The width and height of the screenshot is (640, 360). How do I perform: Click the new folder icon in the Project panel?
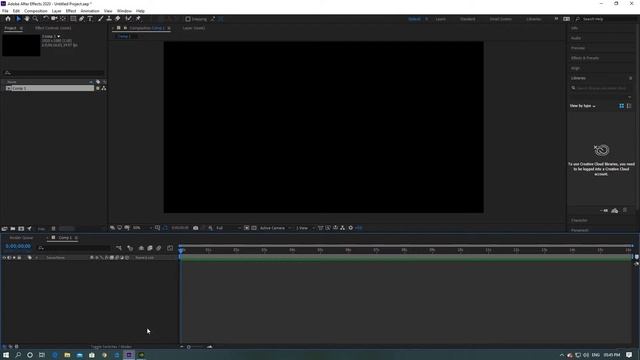click(x=13, y=229)
